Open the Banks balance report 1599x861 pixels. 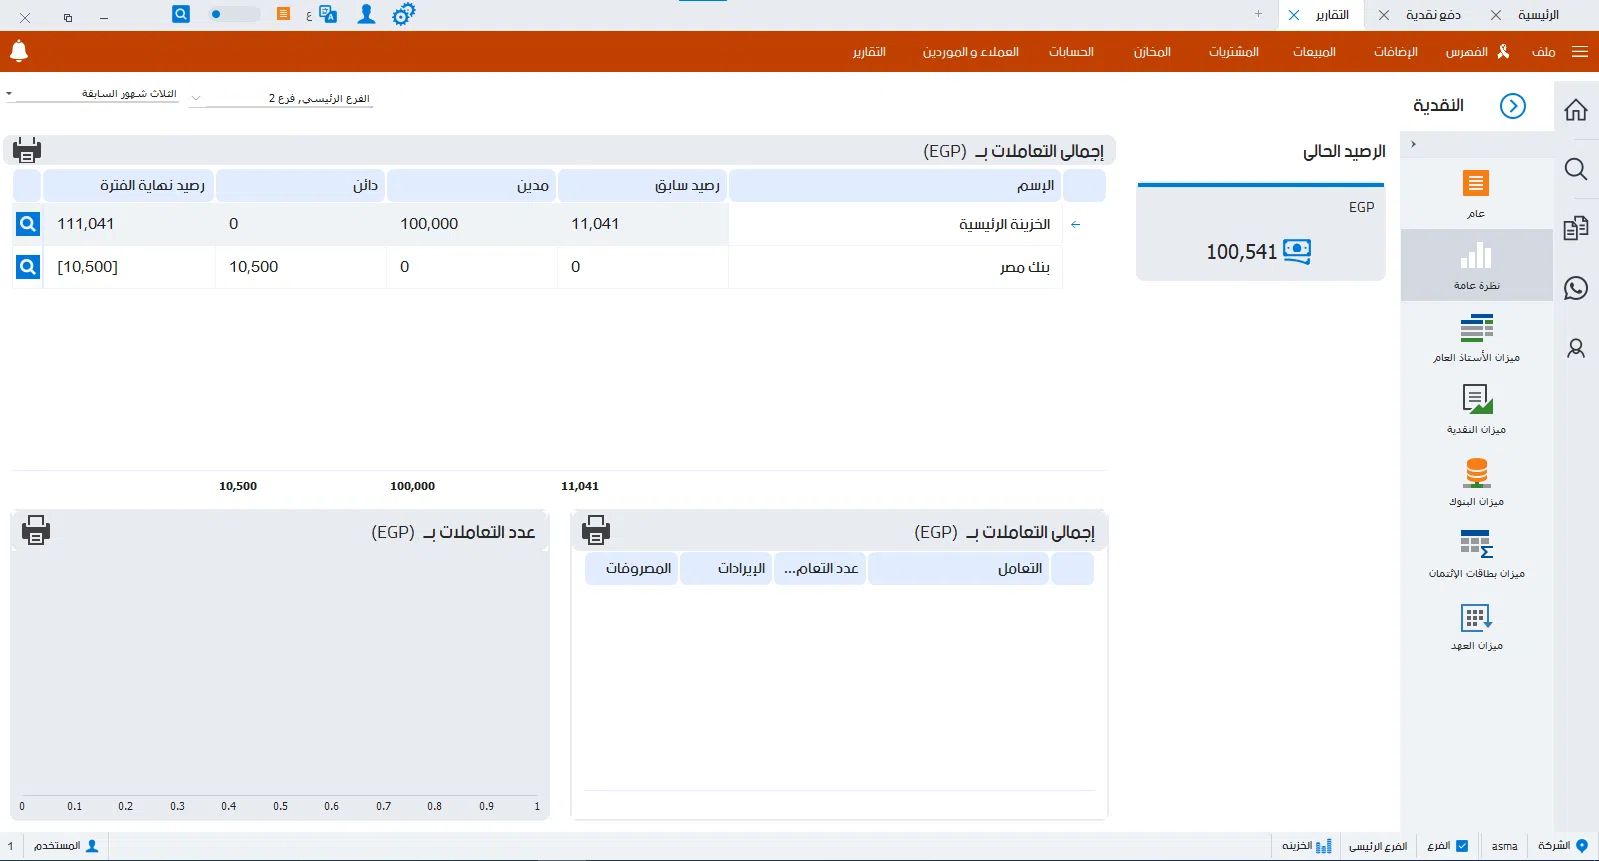[x=1476, y=482]
